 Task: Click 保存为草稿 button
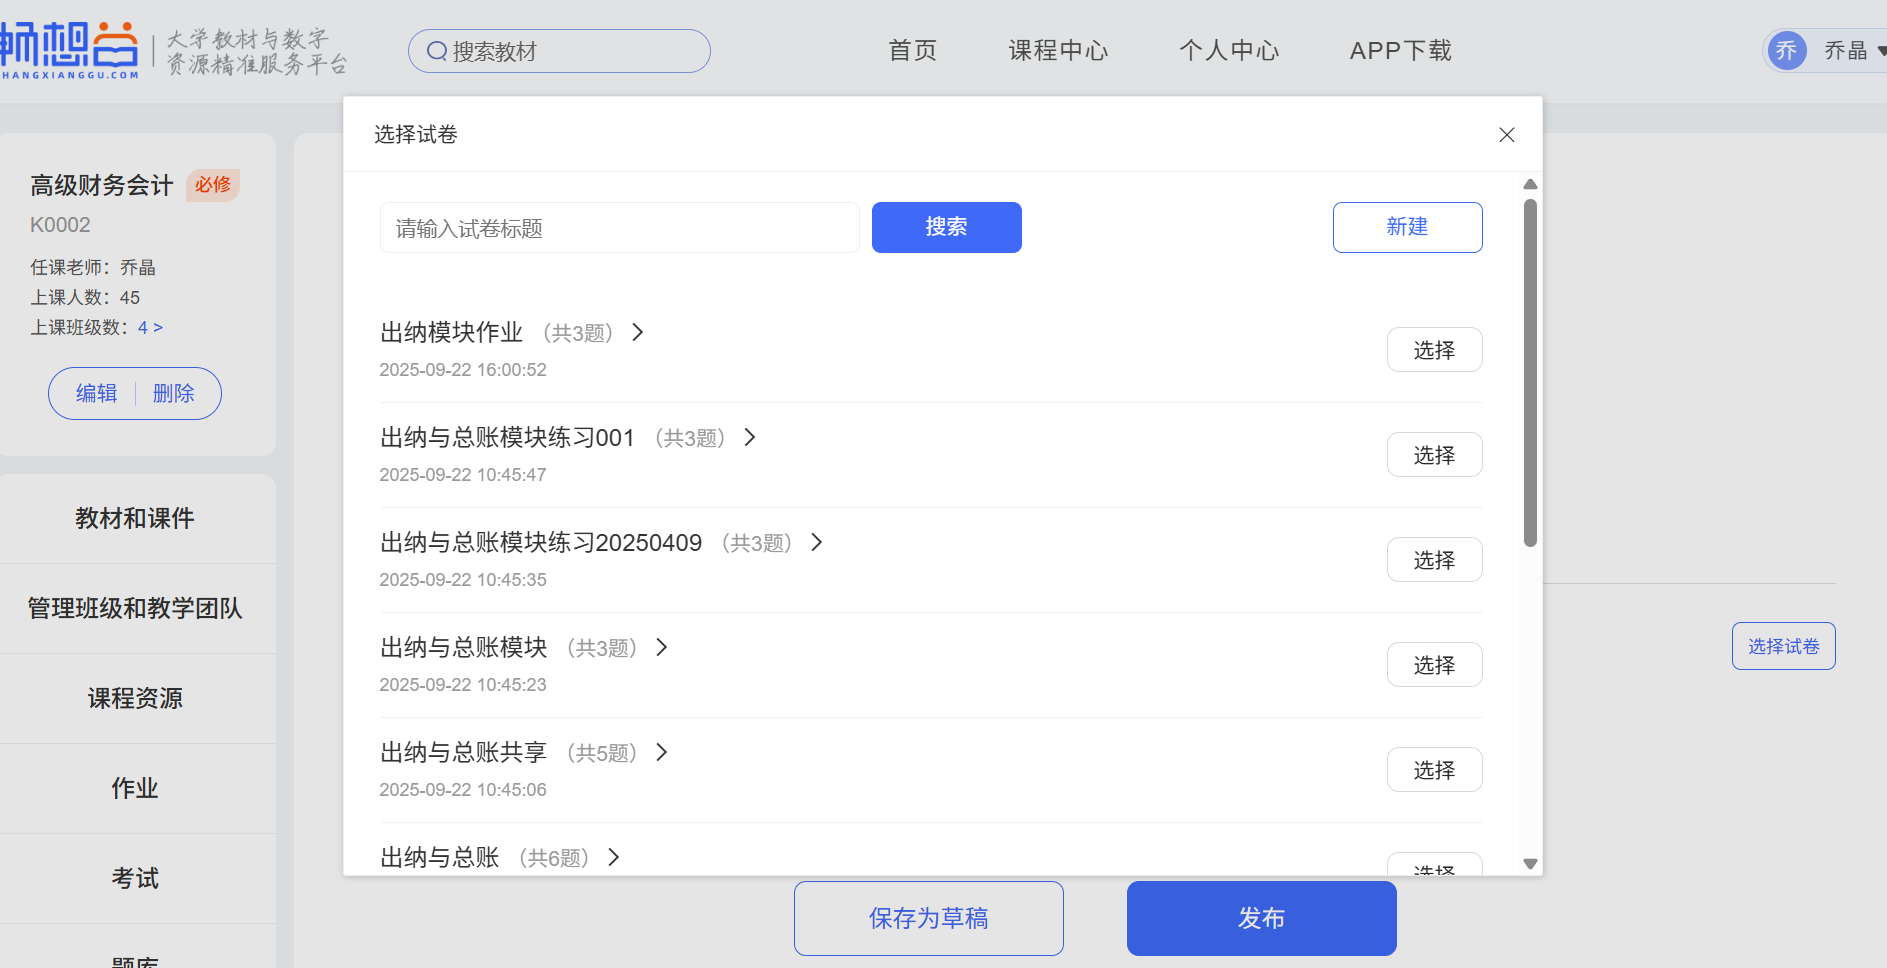(928, 918)
